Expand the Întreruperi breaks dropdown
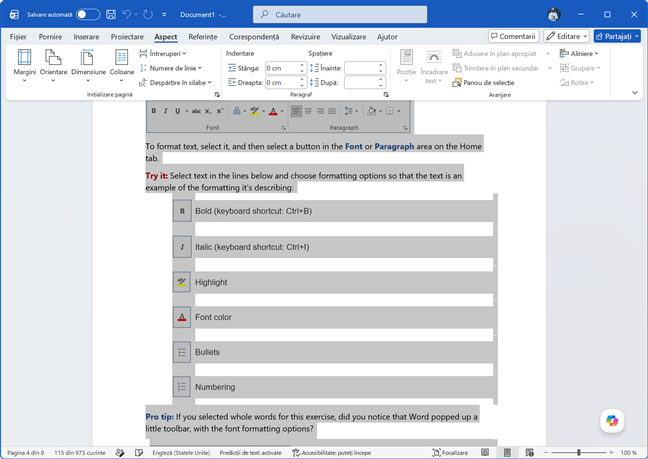Viewport: 648px width, 459px height. click(x=163, y=54)
